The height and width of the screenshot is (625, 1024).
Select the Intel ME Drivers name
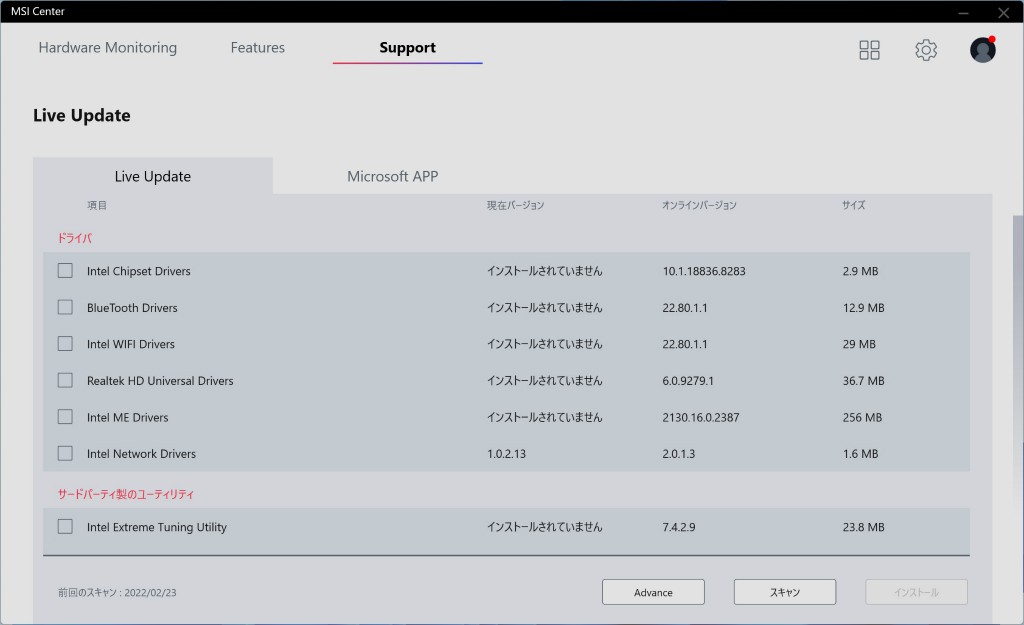(x=127, y=417)
